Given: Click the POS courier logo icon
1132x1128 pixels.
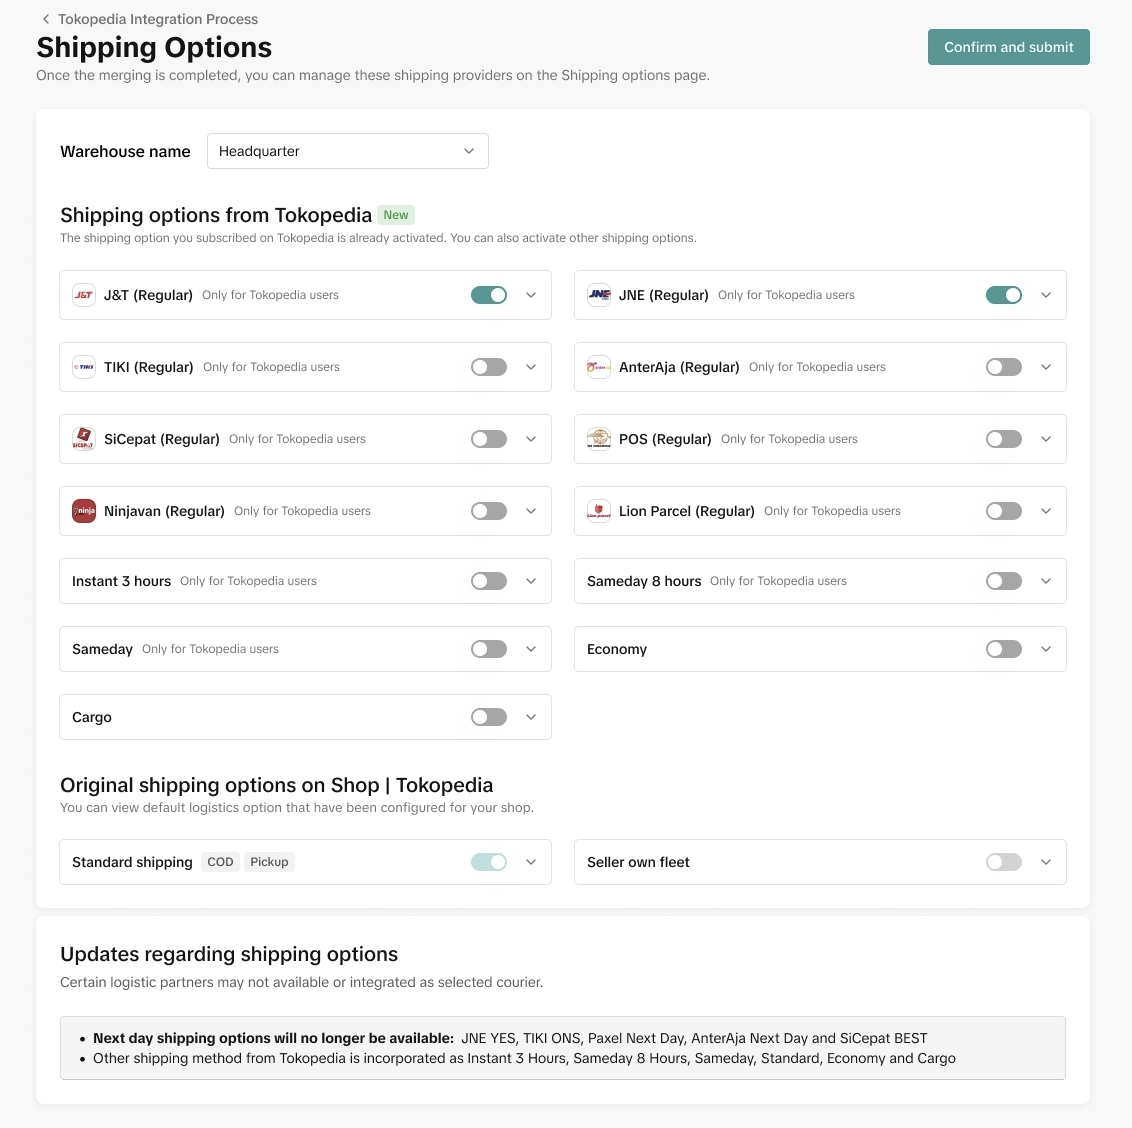Looking at the screenshot, I should [599, 439].
